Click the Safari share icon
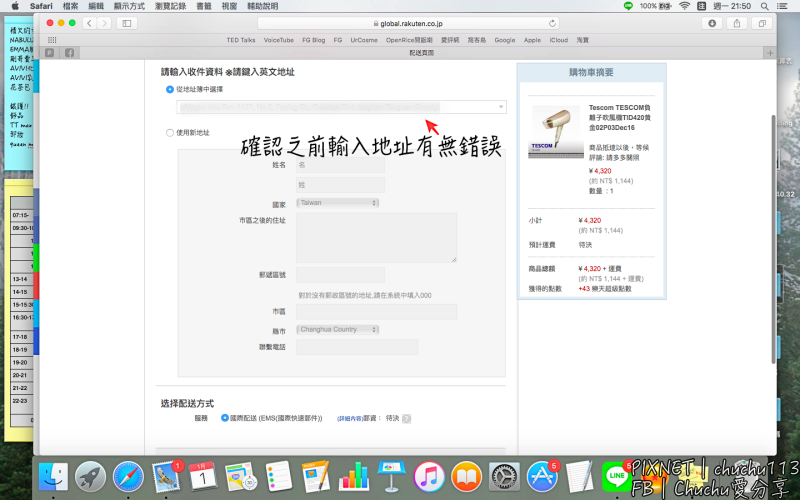This screenshot has width=800, height=500. (738, 22)
